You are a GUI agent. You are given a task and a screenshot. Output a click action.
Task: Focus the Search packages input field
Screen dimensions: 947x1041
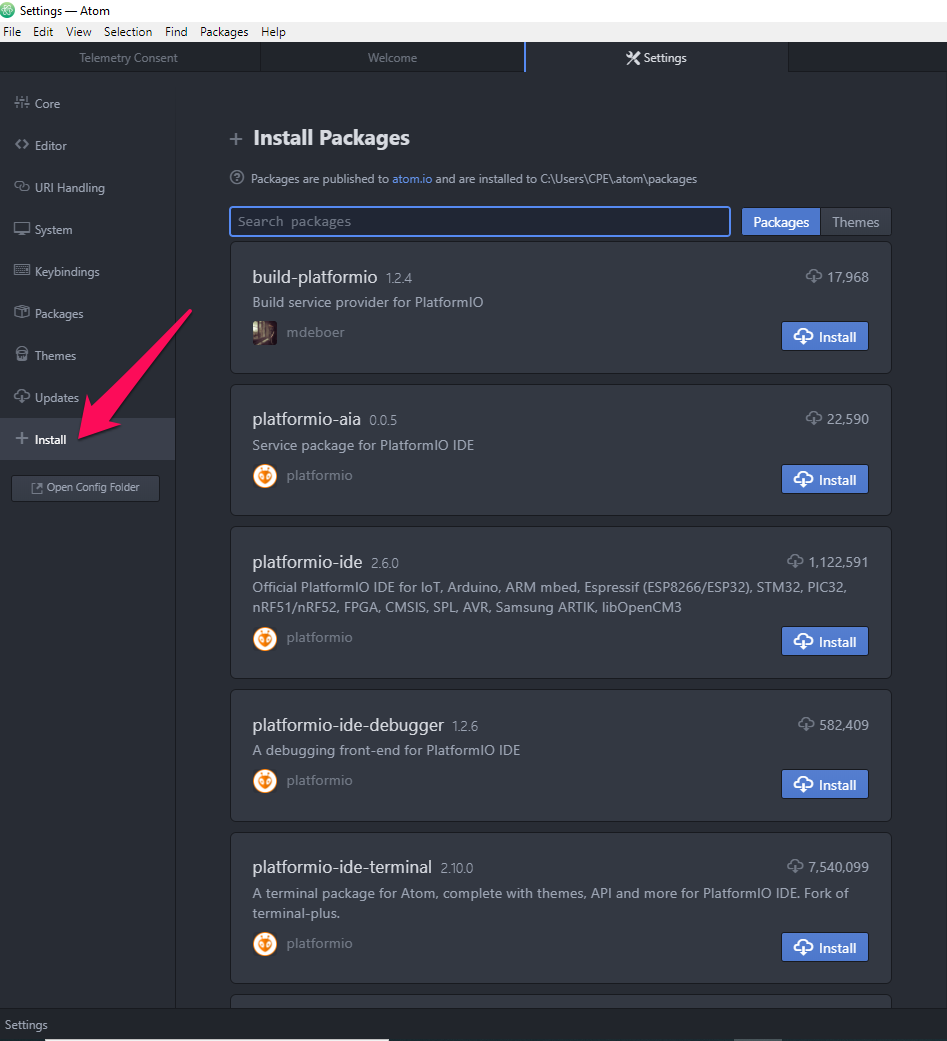(x=479, y=222)
